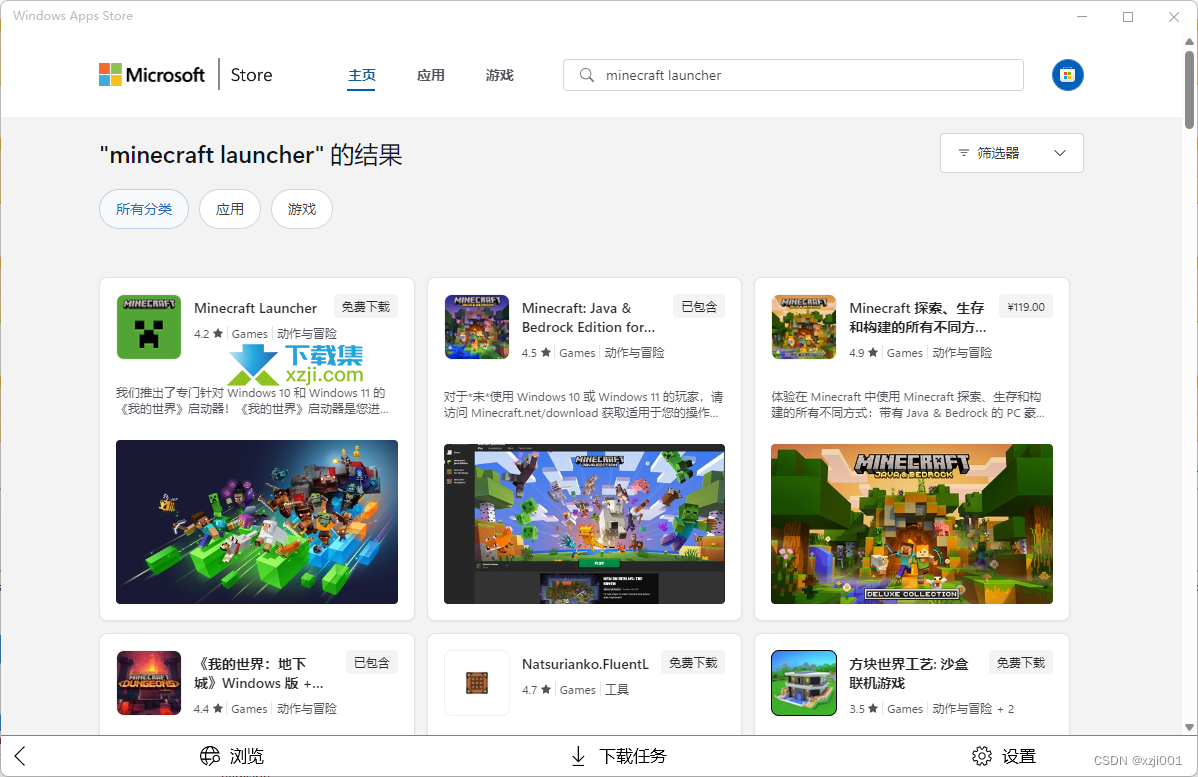Click the 方块世界工艺: 沙盒联机游戏 title

point(909,674)
